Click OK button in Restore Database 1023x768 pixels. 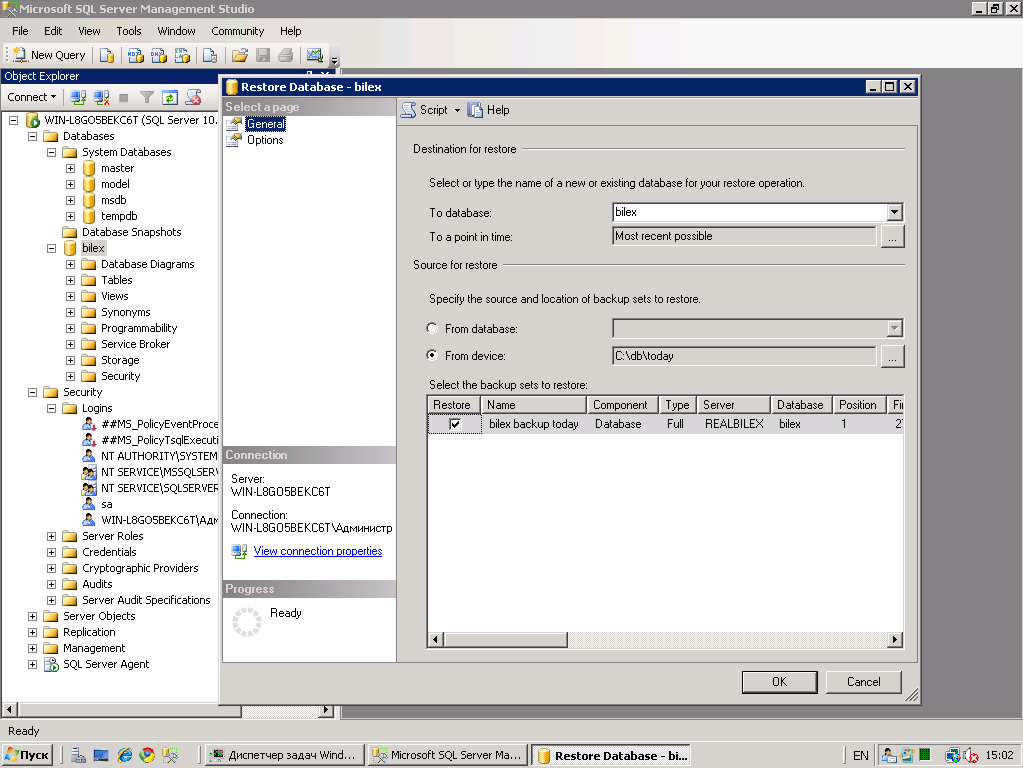(x=780, y=682)
